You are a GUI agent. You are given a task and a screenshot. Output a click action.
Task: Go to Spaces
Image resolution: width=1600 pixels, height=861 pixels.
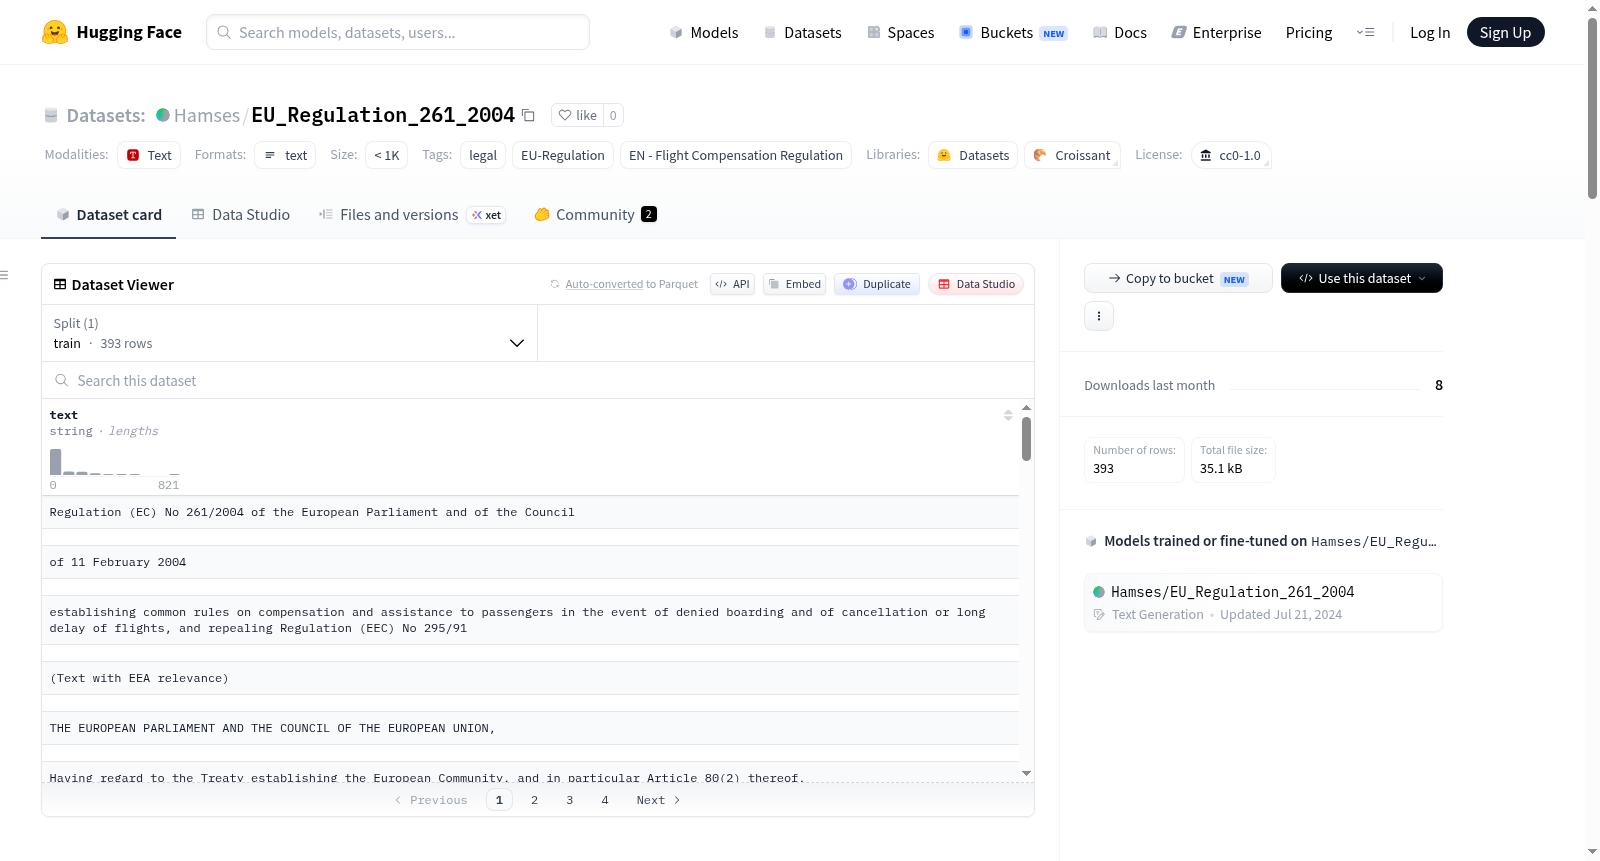901,33
